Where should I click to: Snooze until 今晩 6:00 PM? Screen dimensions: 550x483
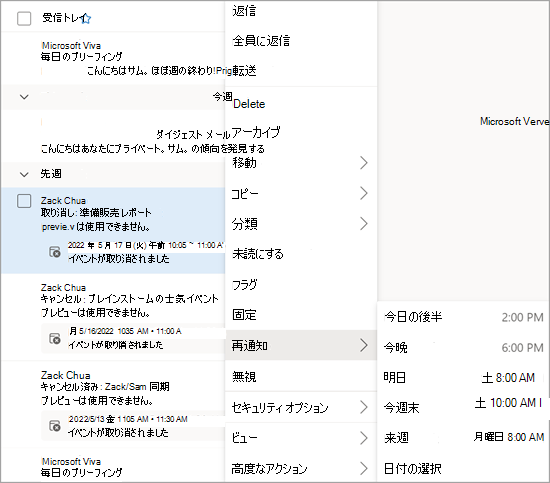click(463, 348)
